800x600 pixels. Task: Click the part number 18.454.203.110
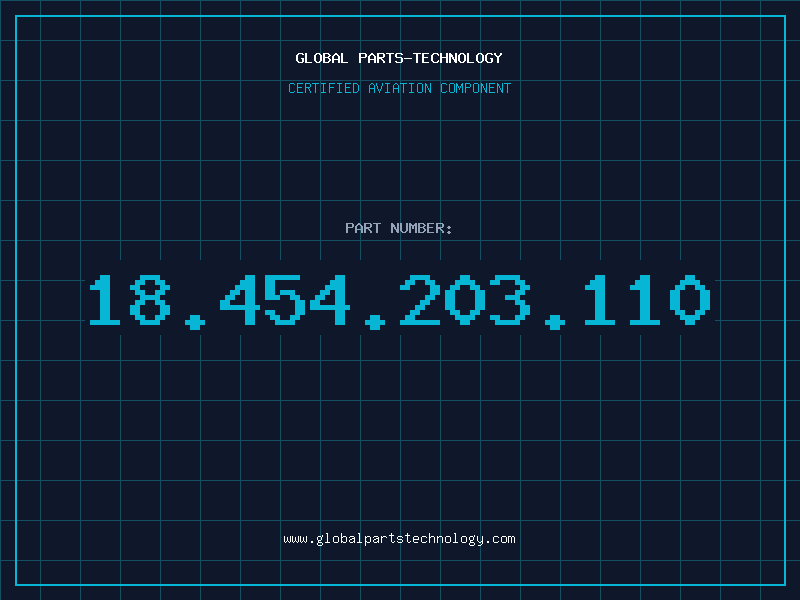click(x=400, y=301)
